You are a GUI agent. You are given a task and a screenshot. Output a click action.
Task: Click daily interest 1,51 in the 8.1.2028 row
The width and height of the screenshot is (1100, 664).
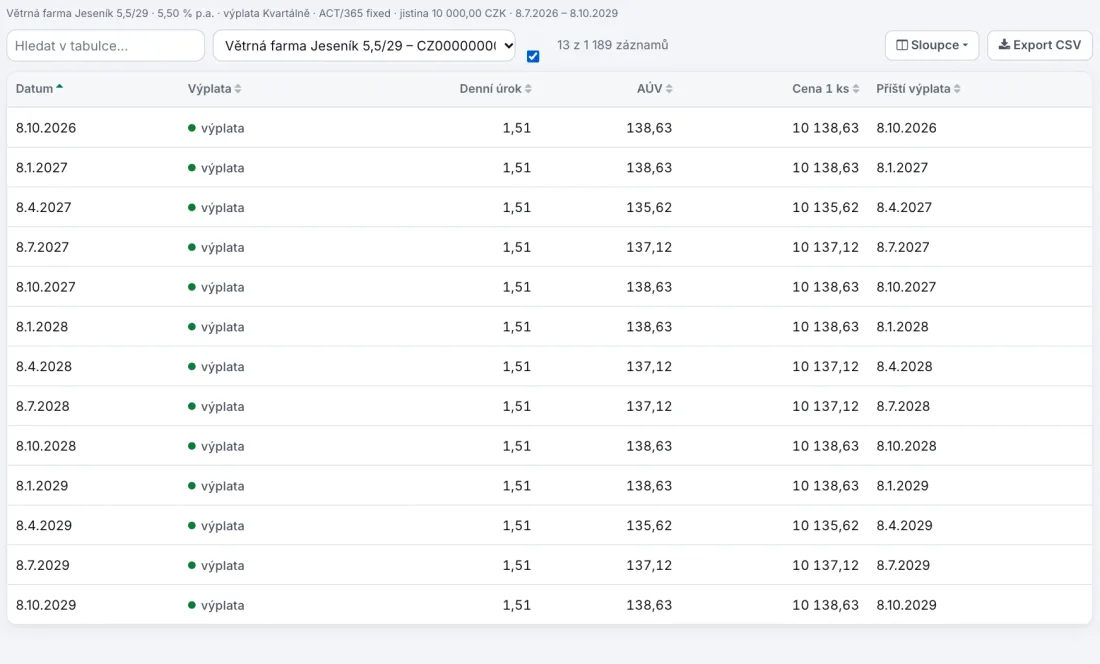(x=516, y=327)
